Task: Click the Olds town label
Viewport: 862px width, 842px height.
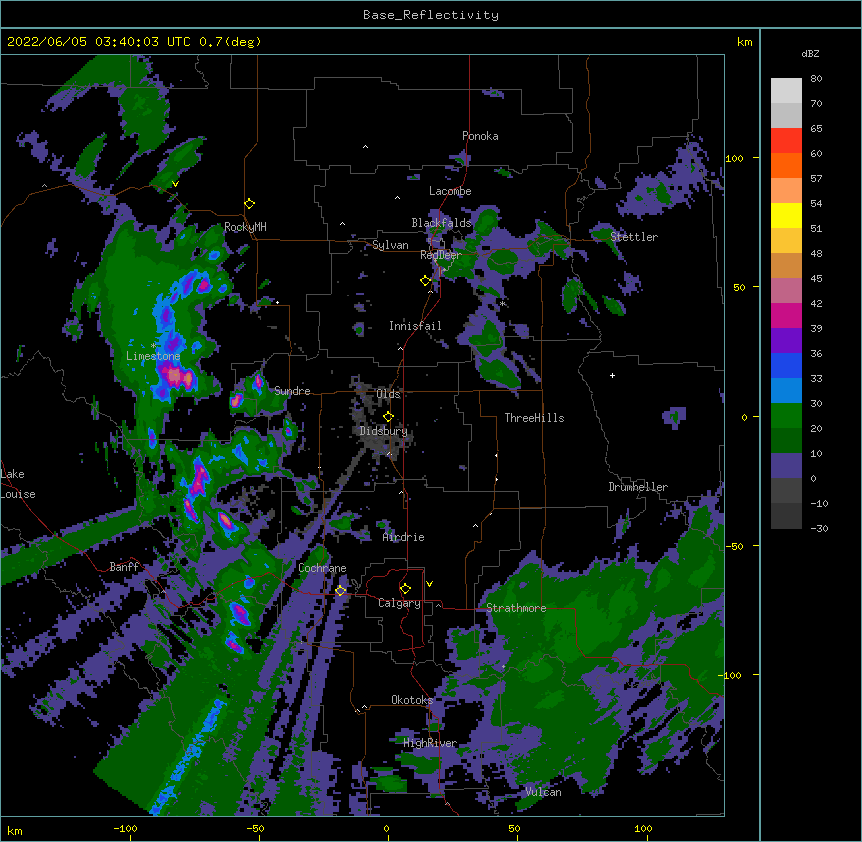Action: click(x=388, y=394)
